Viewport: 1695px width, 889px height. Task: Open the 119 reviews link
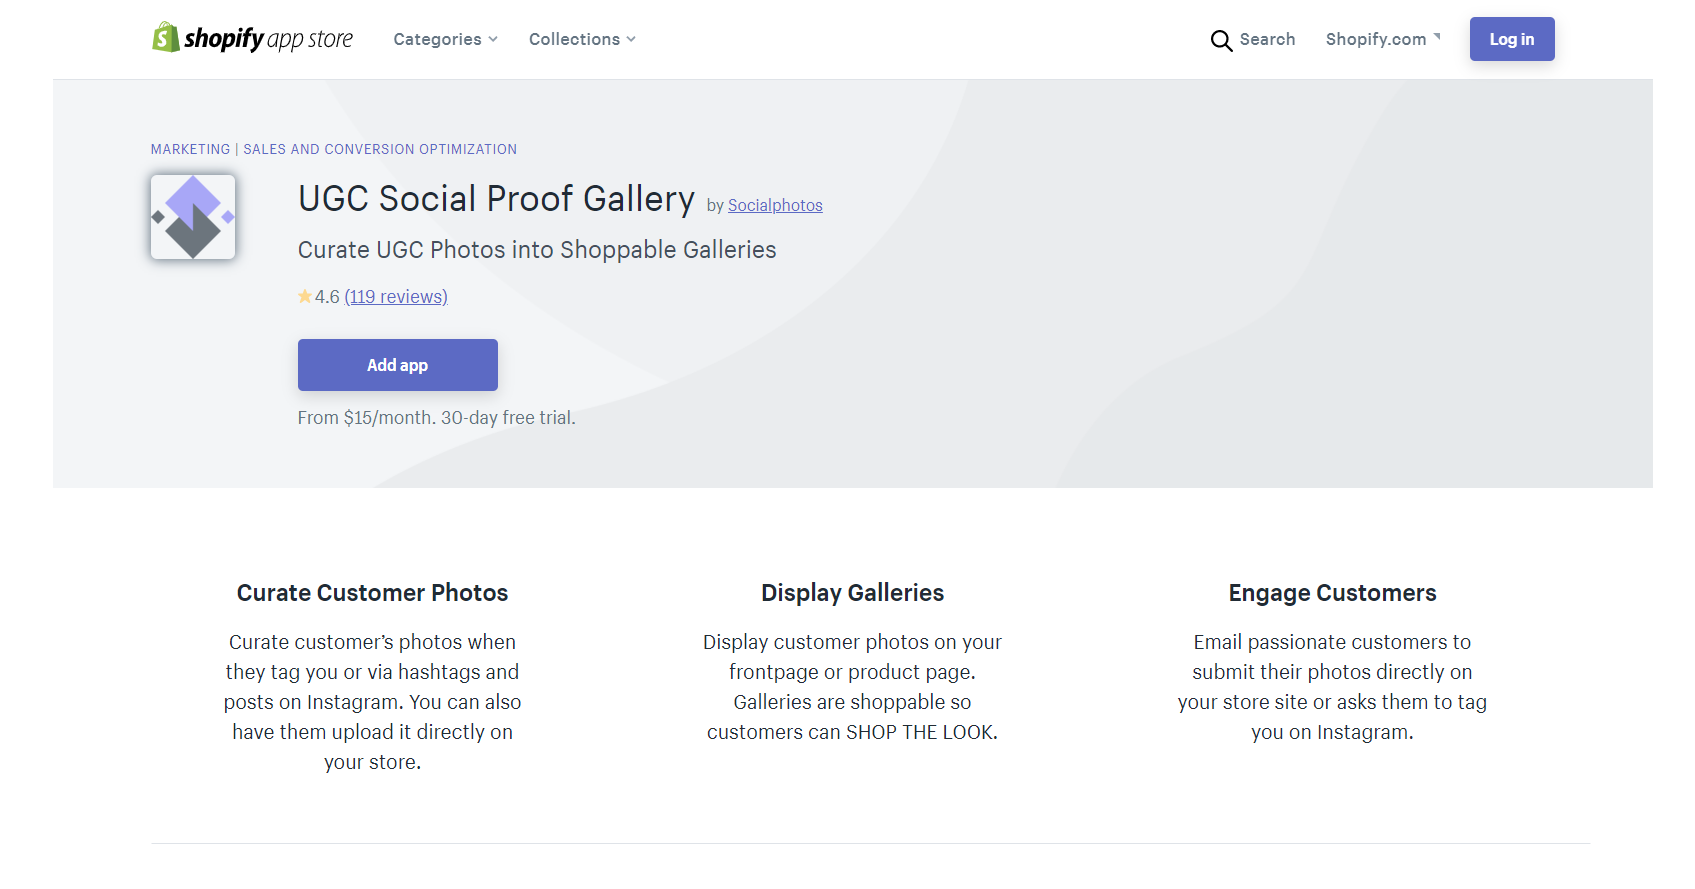396,296
